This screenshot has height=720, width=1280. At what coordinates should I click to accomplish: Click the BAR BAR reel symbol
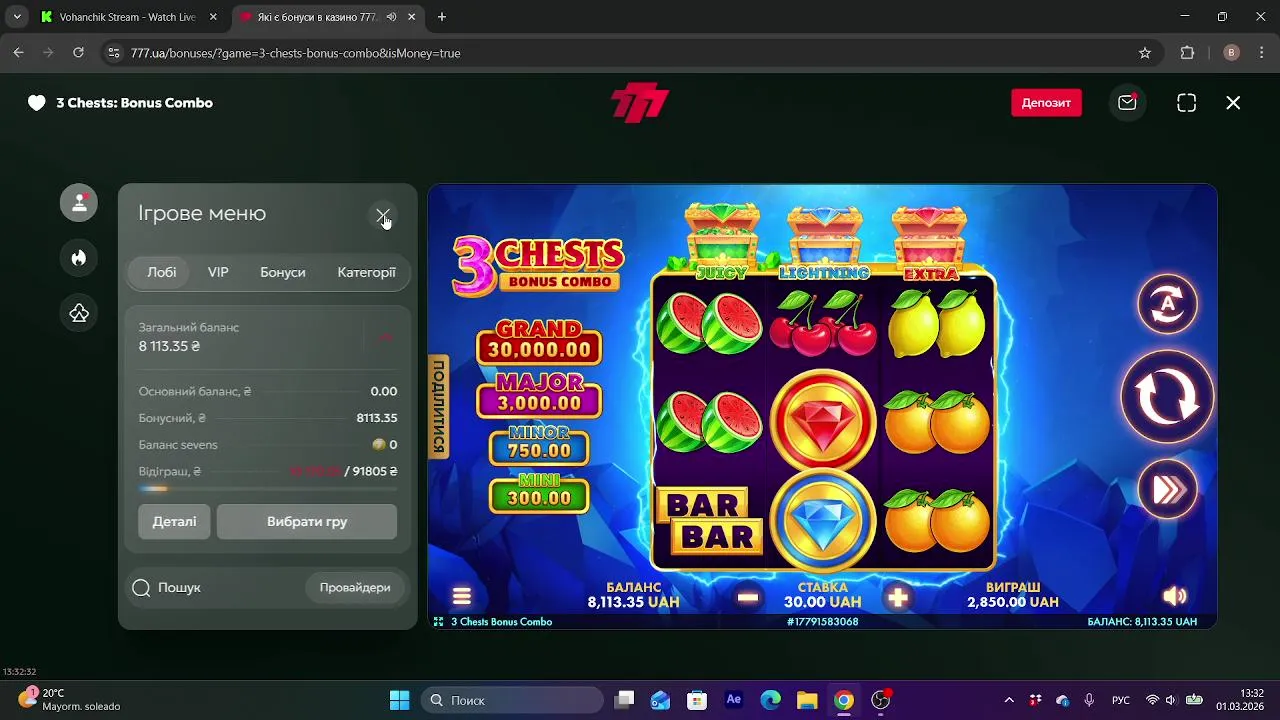pyautogui.click(x=709, y=520)
